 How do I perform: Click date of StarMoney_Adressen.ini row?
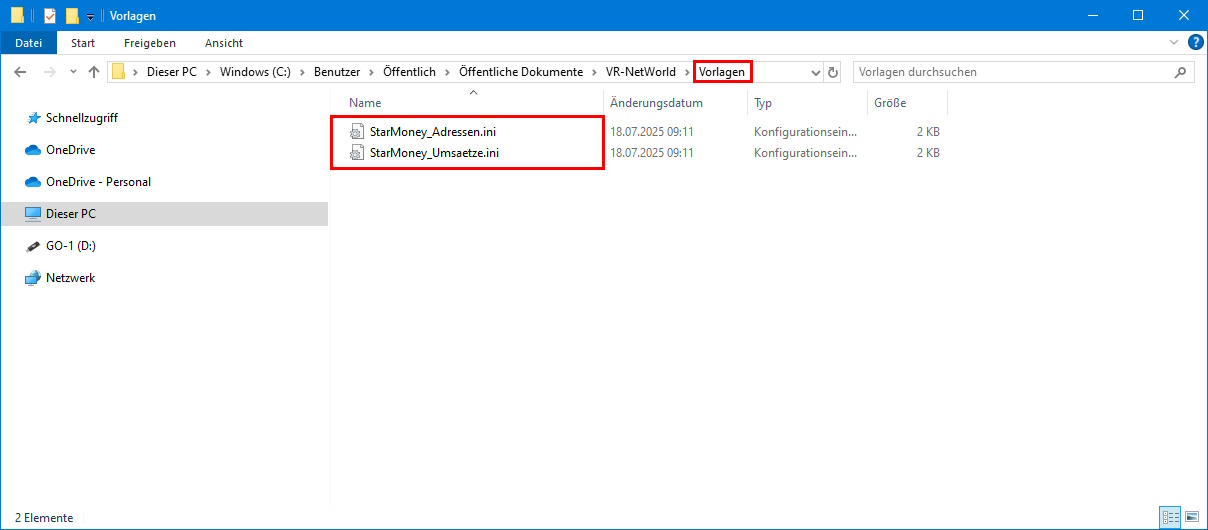tap(652, 131)
